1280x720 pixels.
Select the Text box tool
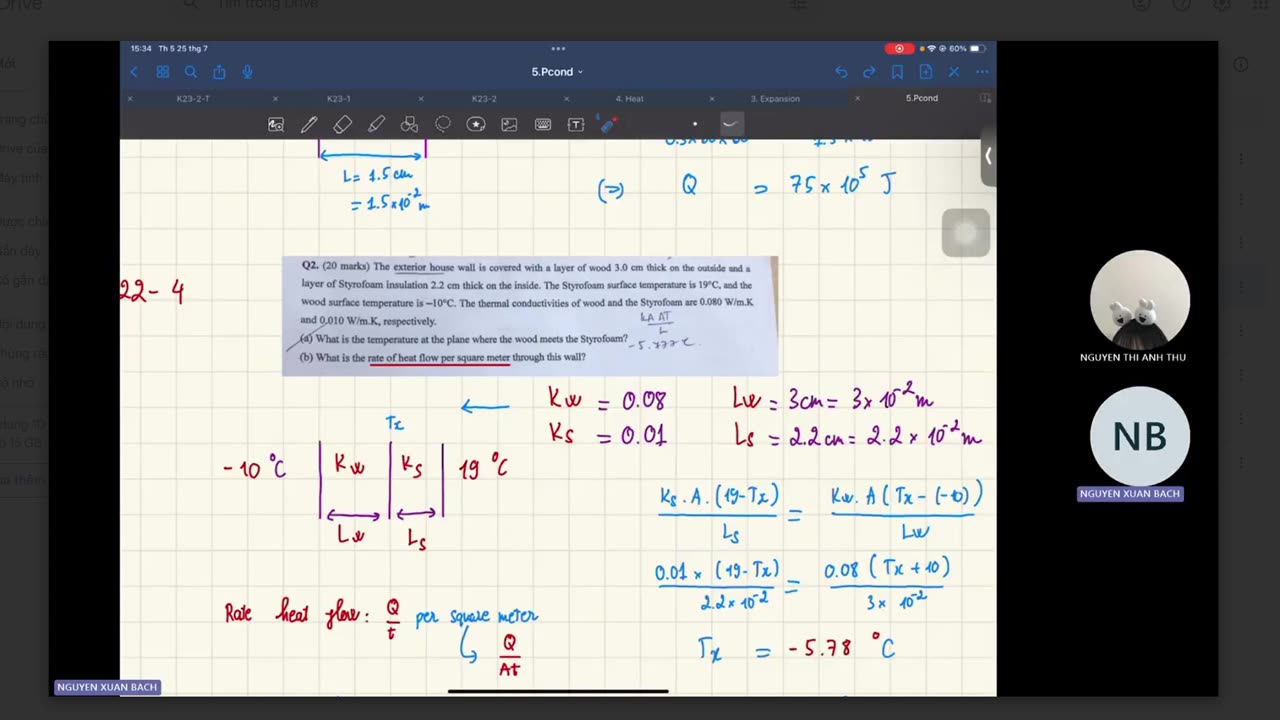pyautogui.click(x=576, y=124)
